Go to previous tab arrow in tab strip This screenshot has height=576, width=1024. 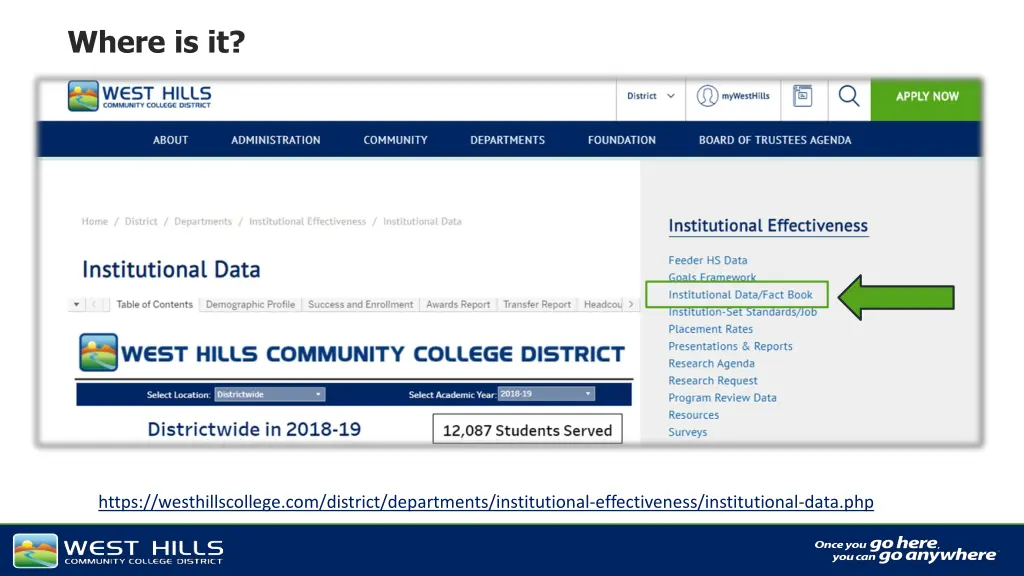coord(94,304)
